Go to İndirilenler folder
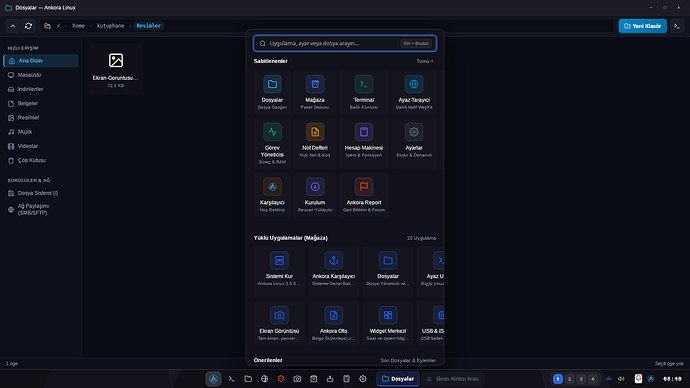This screenshot has width=690, height=388. pos(41,89)
